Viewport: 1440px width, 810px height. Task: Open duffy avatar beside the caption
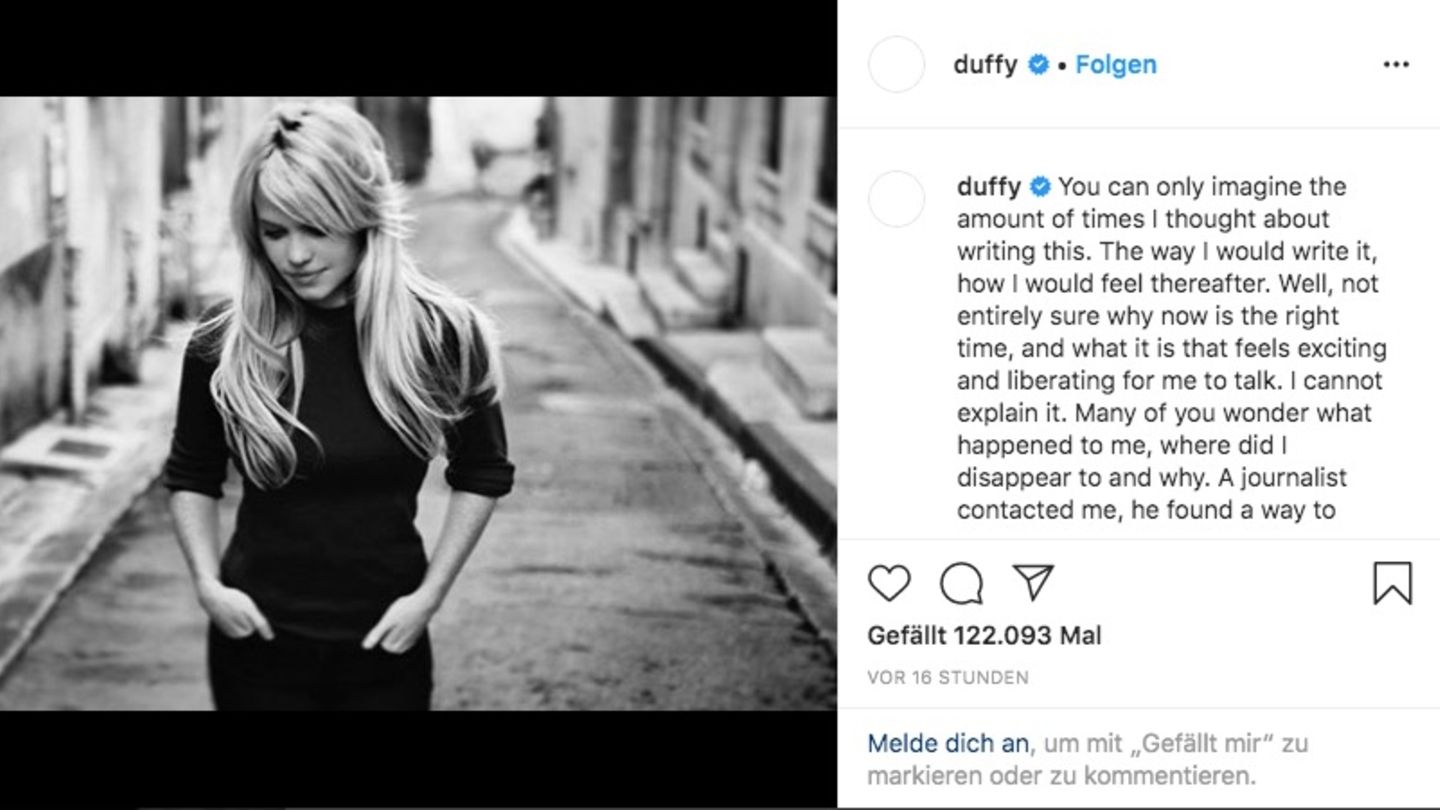point(896,198)
